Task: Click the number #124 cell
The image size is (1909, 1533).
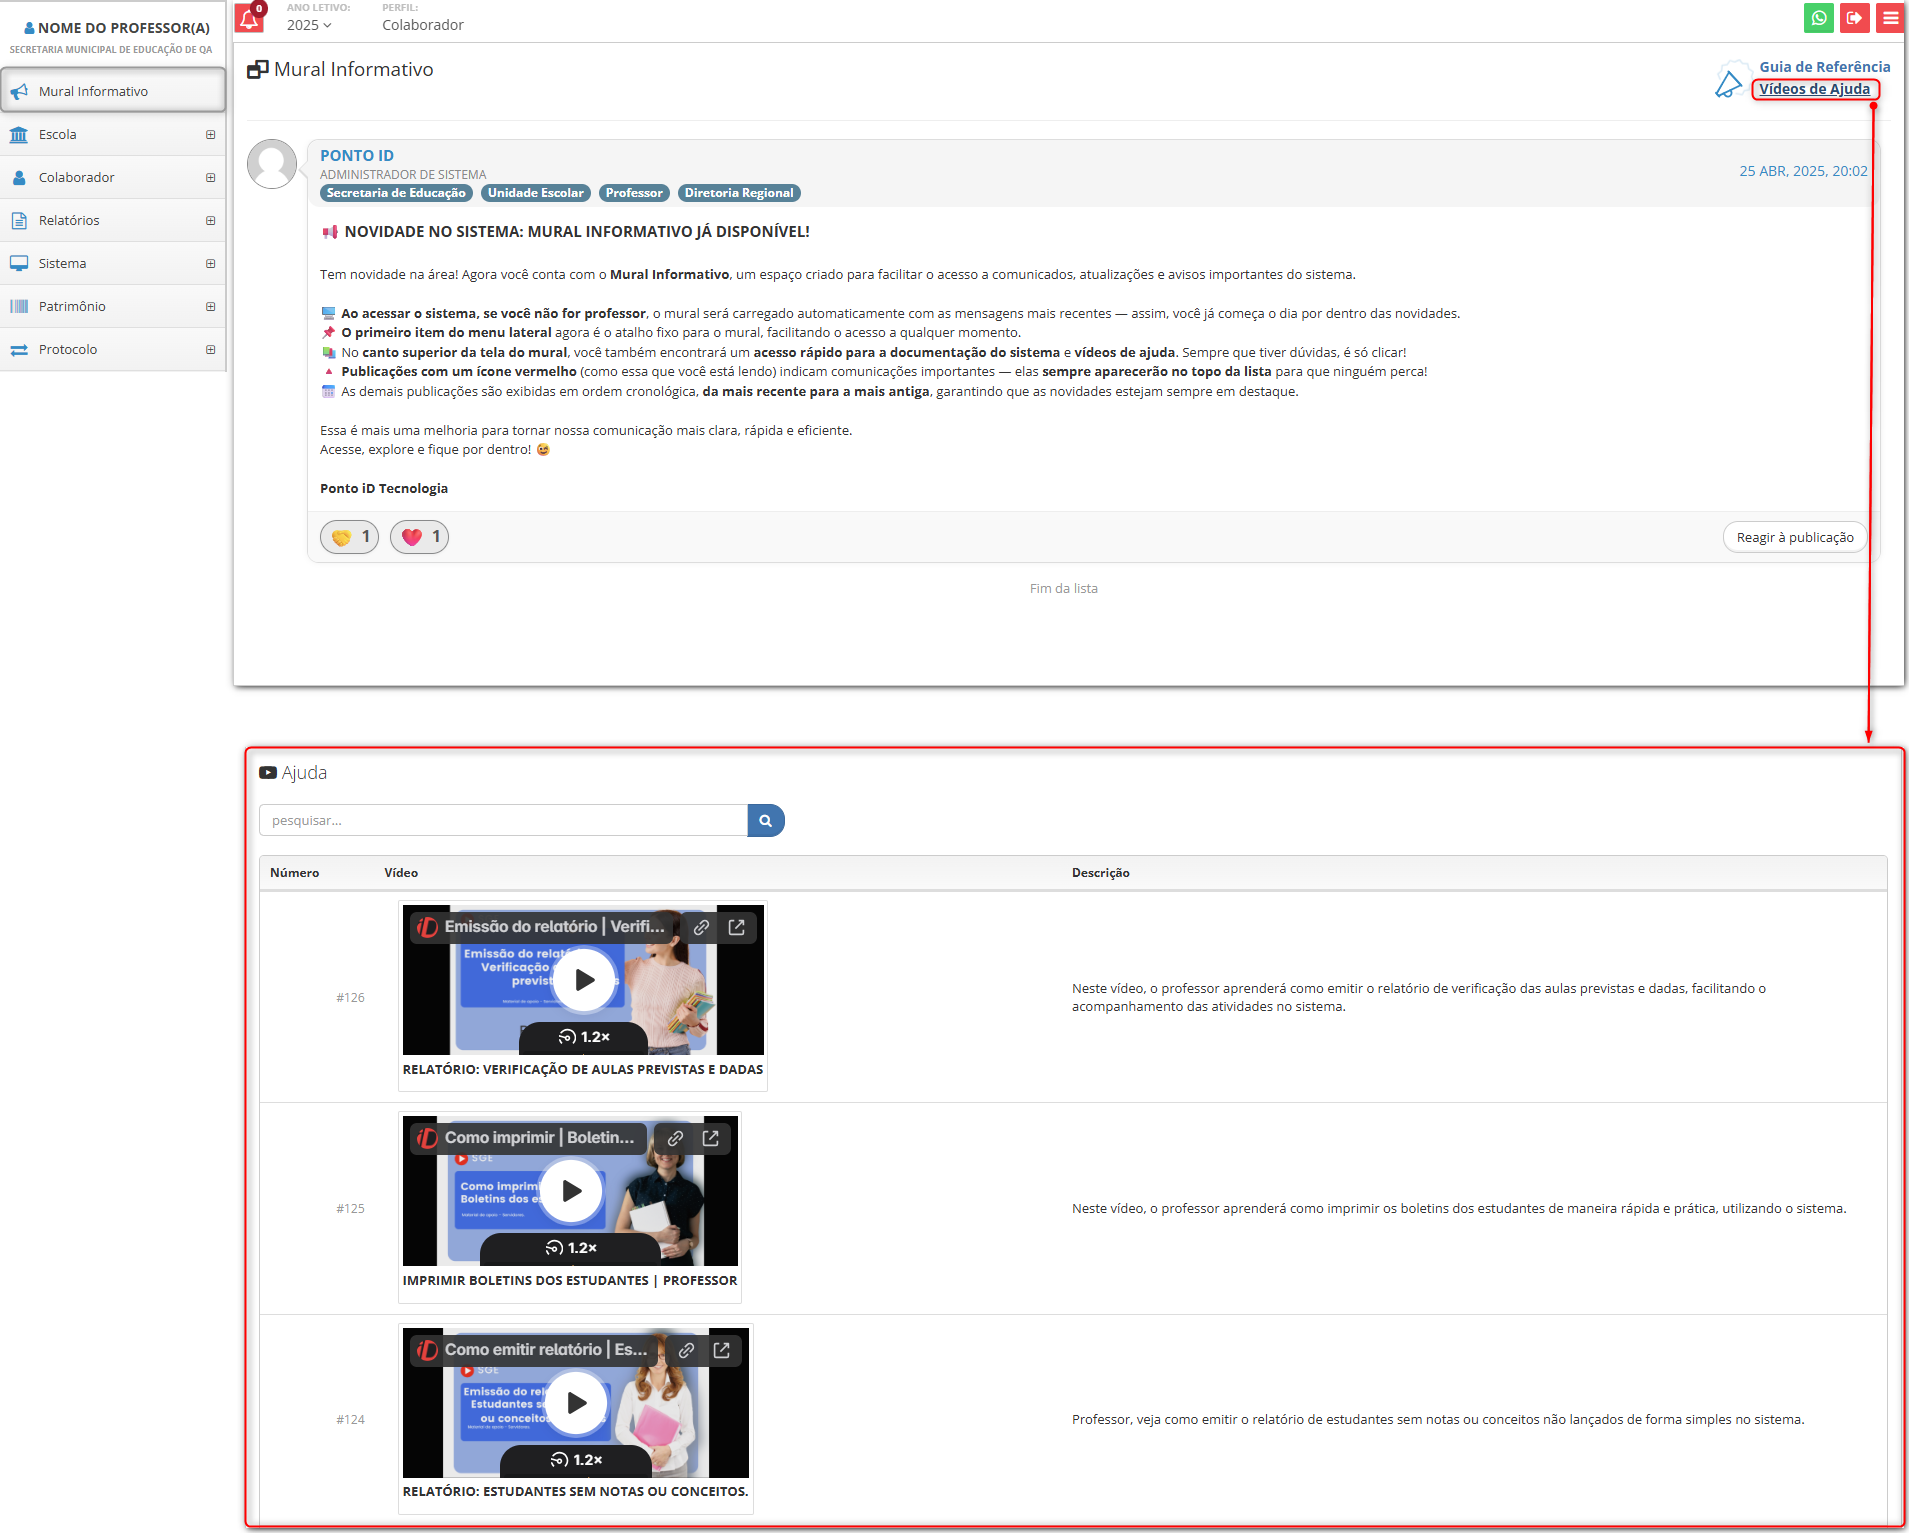Action: point(350,1419)
